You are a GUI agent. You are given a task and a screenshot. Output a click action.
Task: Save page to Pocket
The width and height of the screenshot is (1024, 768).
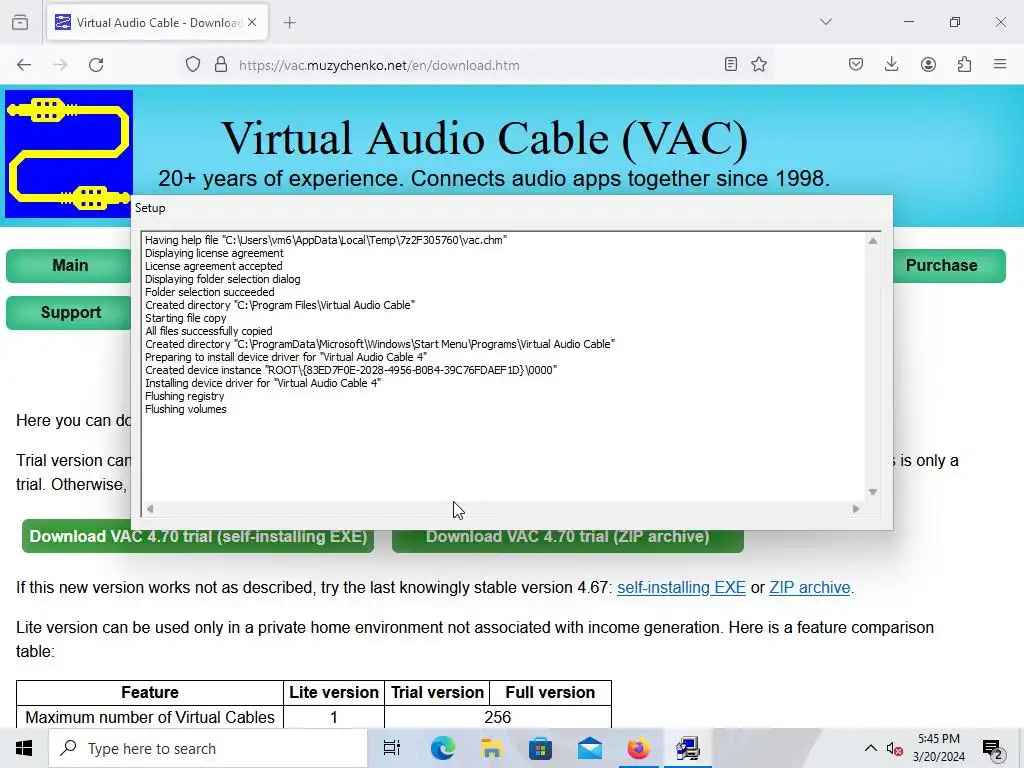pyautogui.click(x=856, y=64)
